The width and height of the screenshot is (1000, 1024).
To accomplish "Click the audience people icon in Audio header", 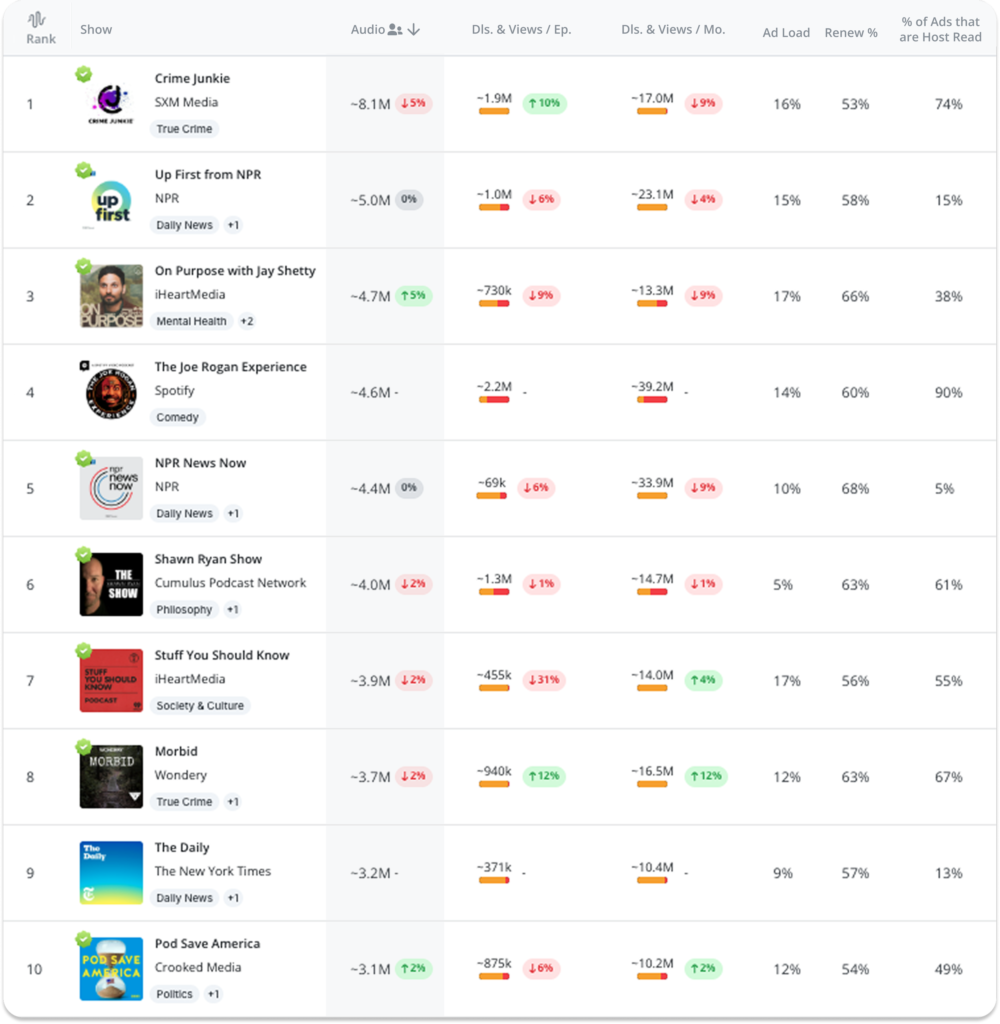I will click(395, 30).
